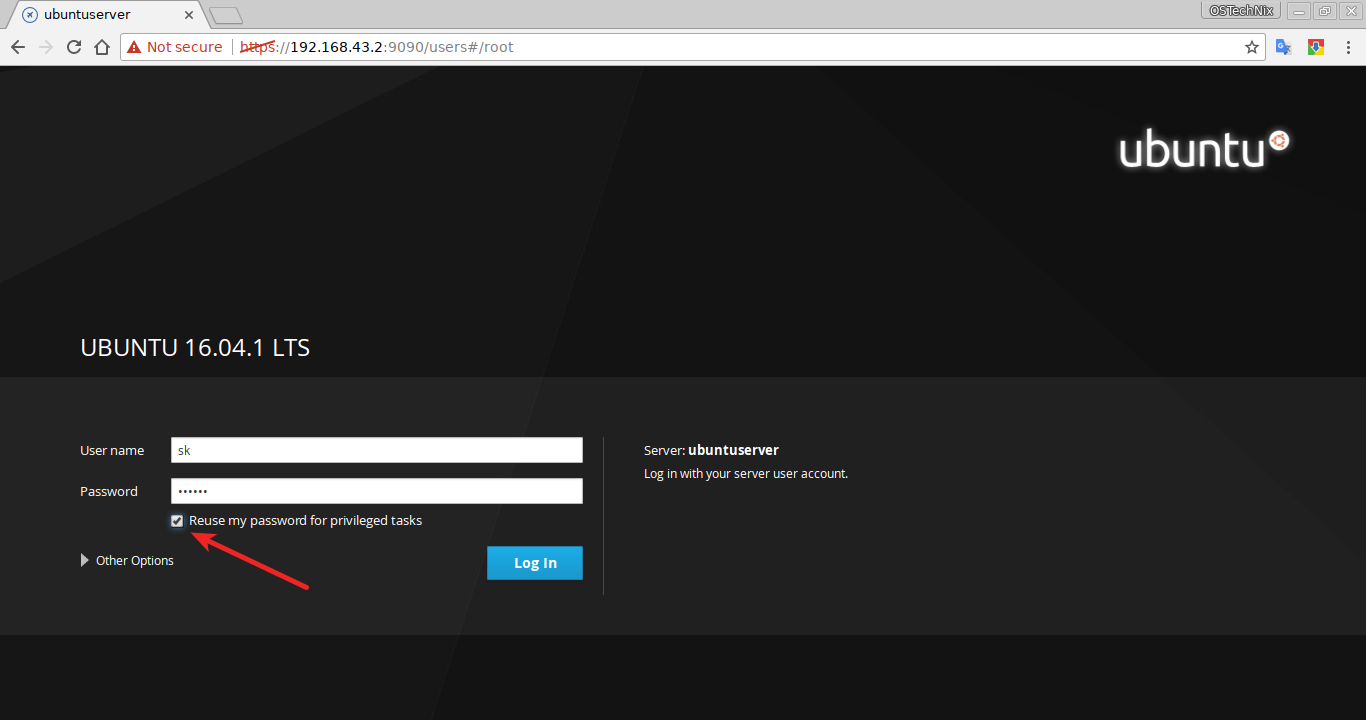Click the 'Reuse my password for privileged tasks' label
The width and height of the screenshot is (1366, 720).
click(306, 521)
